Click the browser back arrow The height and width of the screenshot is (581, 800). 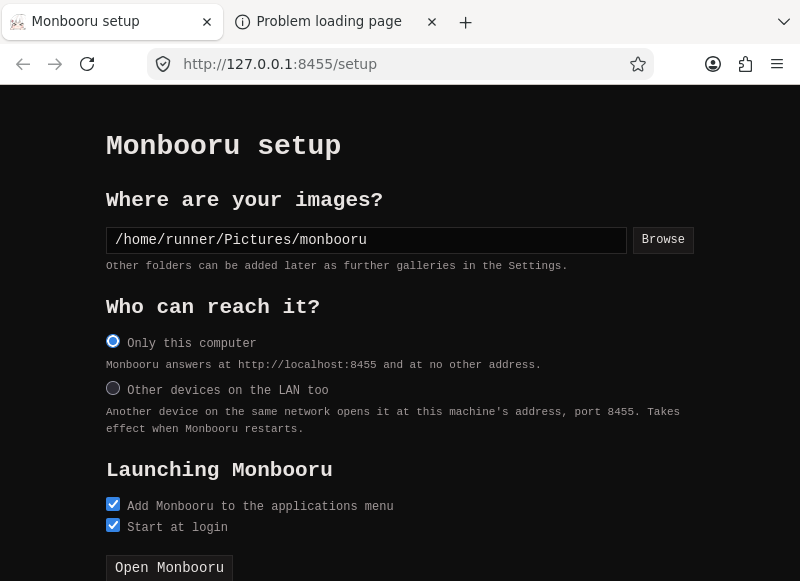tap(23, 64)
